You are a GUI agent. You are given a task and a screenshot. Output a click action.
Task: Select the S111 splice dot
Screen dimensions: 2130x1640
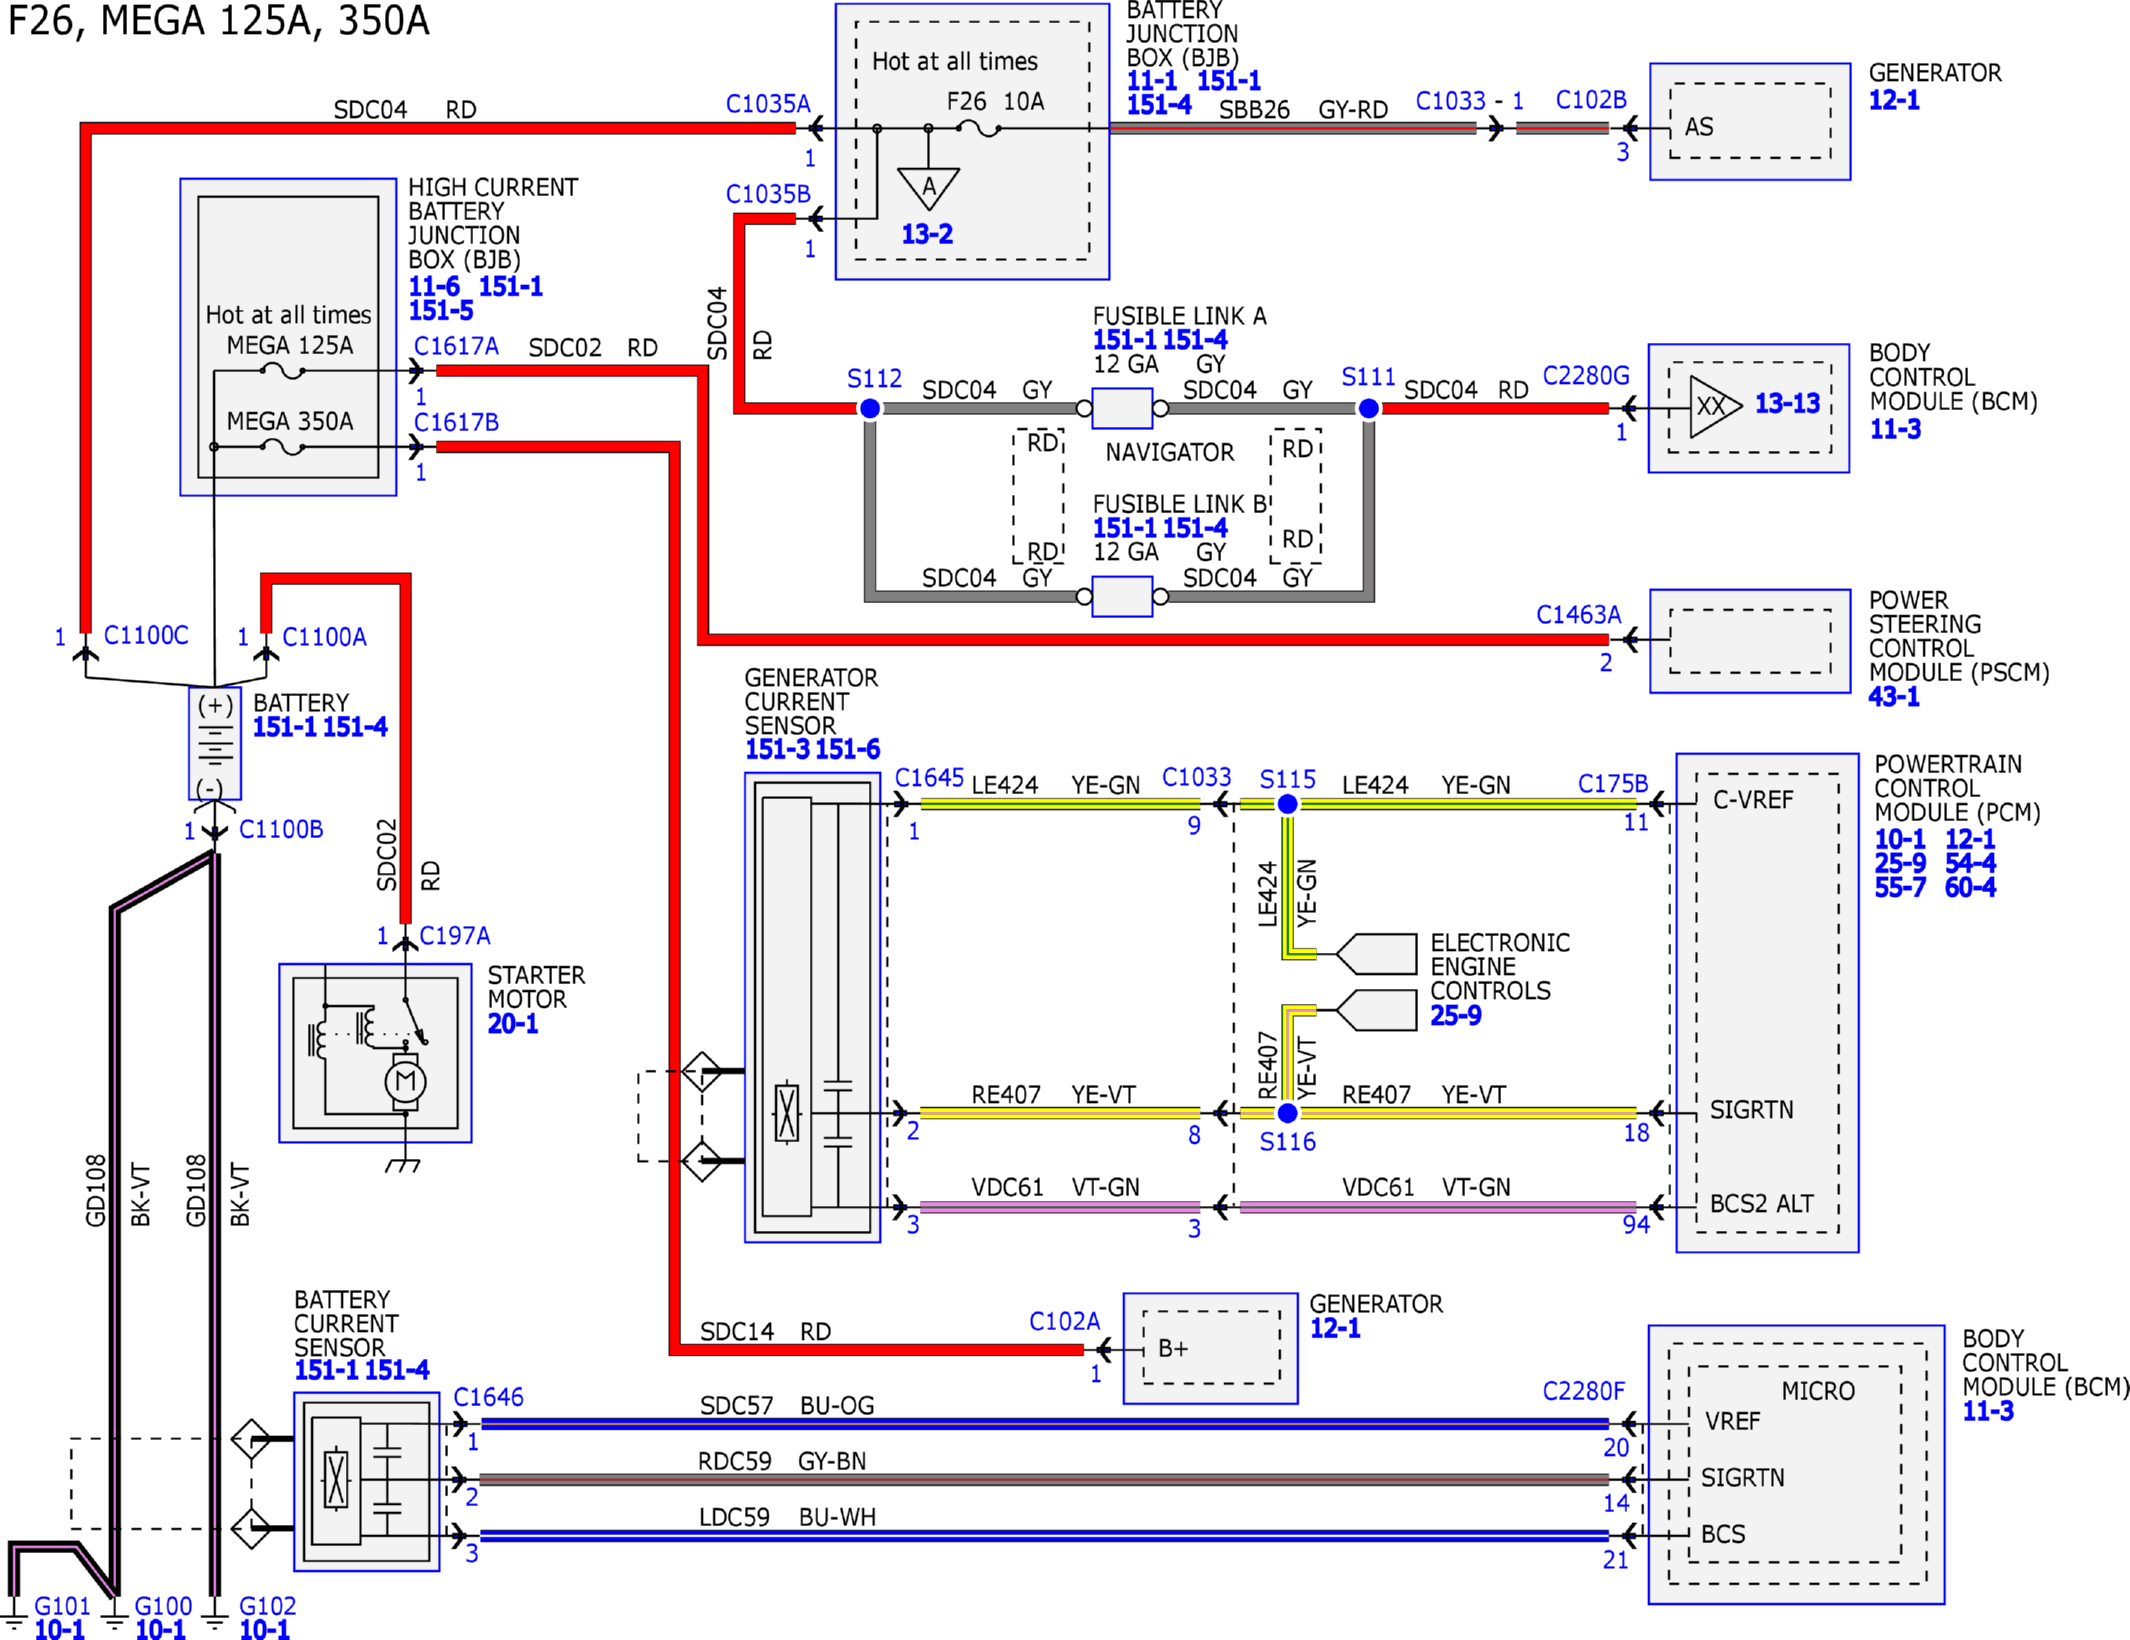pos(1368,408)
